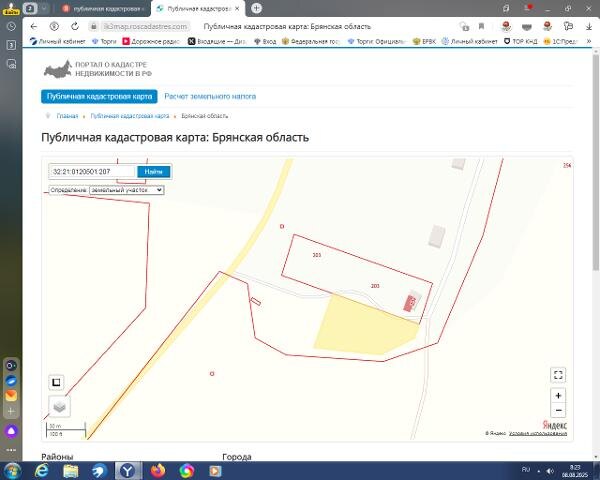This screenshot has height=480, width=600.
Task: Expand the земельный участок type dropdown
Action: click(x=127, y=190)
